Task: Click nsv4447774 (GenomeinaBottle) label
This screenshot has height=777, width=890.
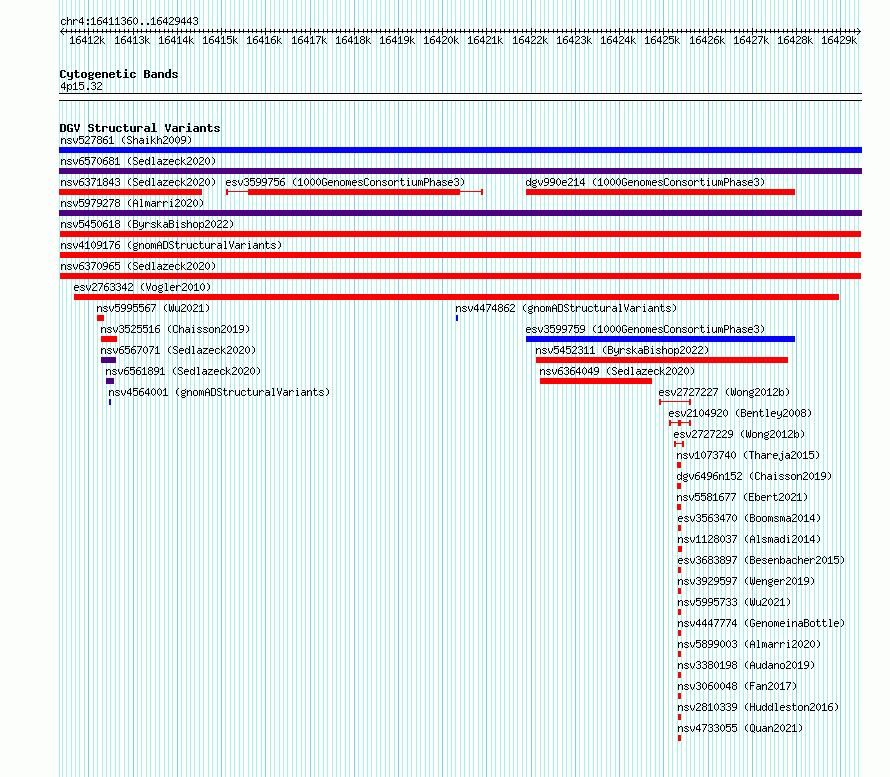Action: point(761,623)
